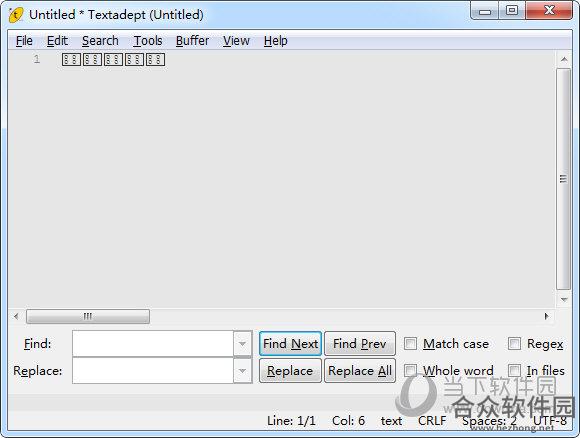
Task: Open the Tools menu
Action: tap(148, 41)
